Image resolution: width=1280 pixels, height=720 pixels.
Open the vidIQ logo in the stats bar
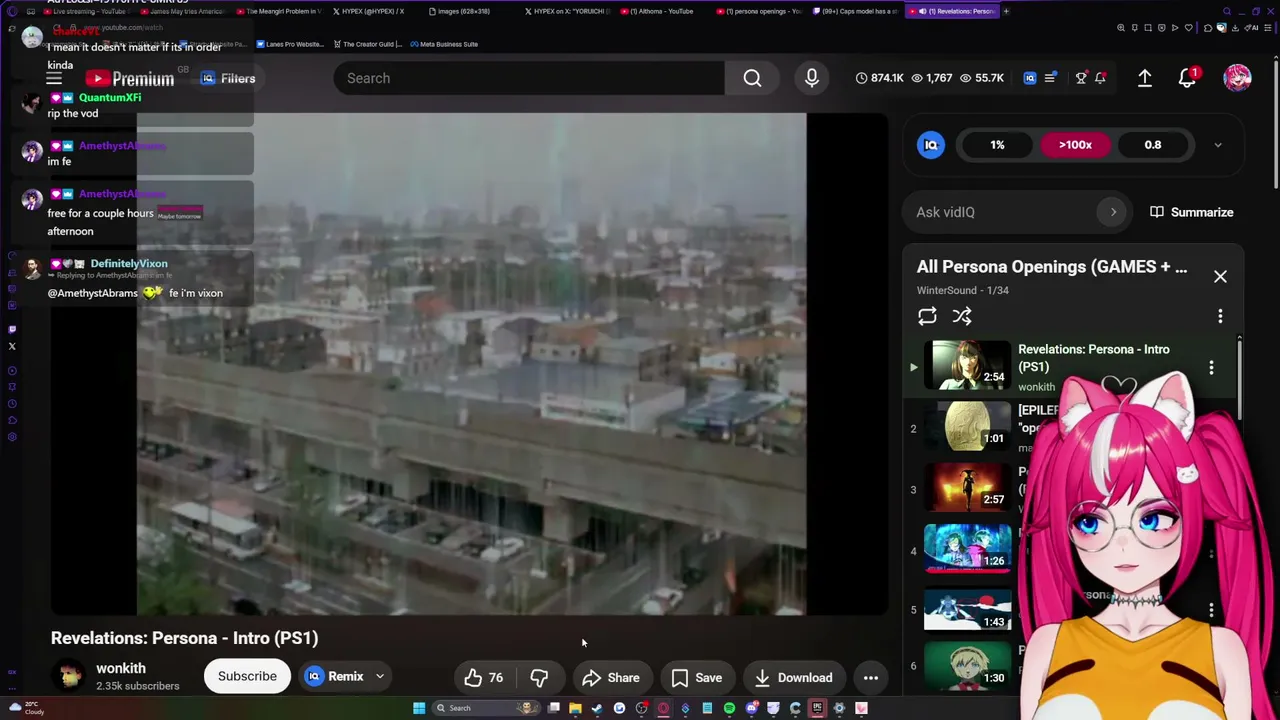[x=1030, y=78]
